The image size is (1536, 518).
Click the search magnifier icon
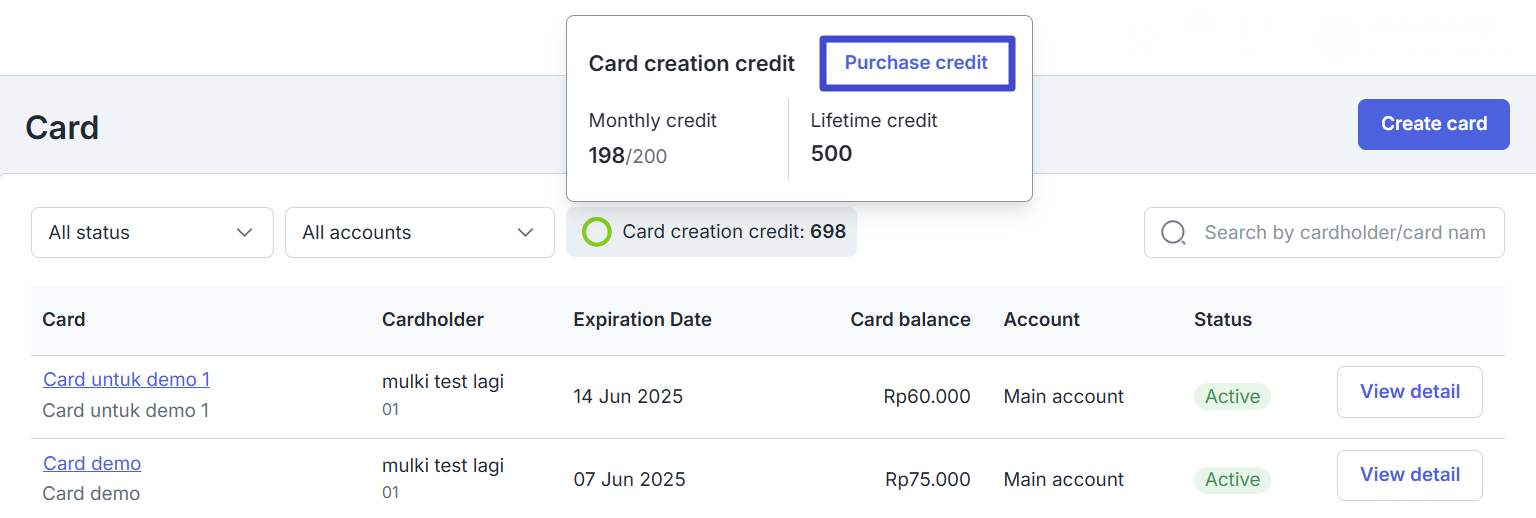pos(1174,233)
